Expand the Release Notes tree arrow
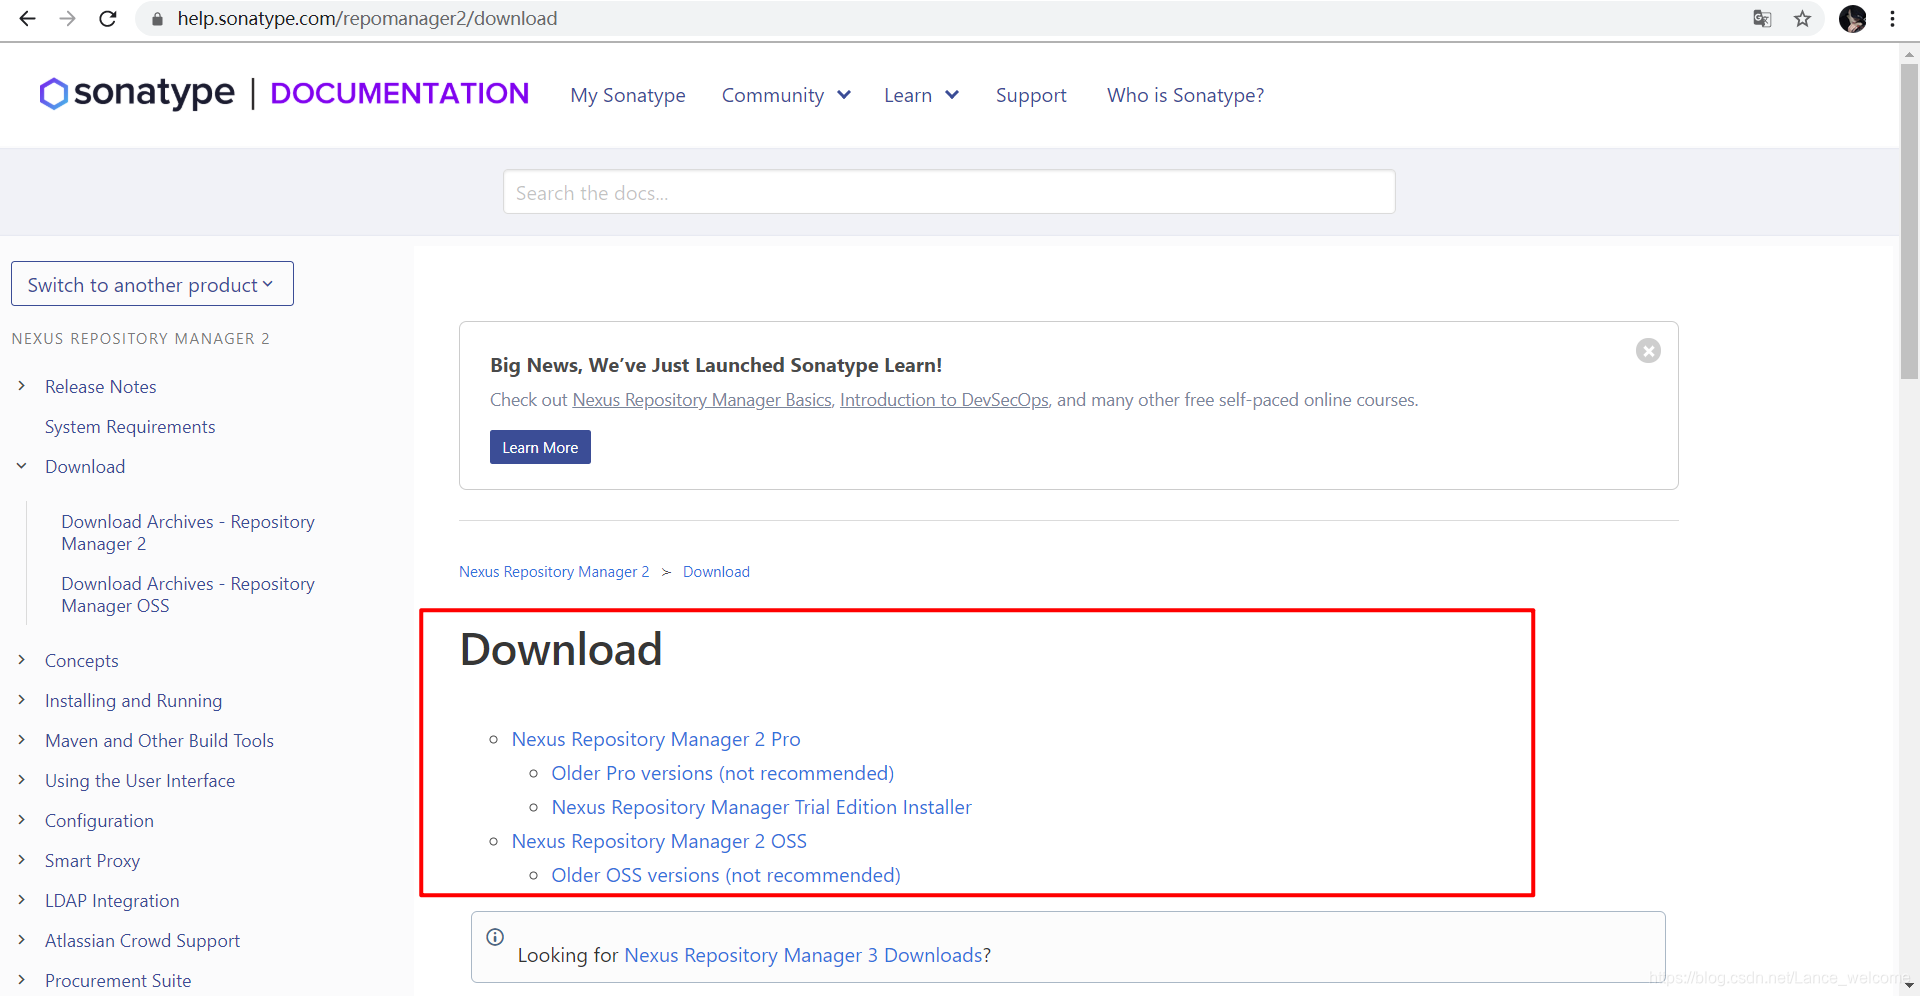This screenshot has height=996, width=1920. coord(21,386)
